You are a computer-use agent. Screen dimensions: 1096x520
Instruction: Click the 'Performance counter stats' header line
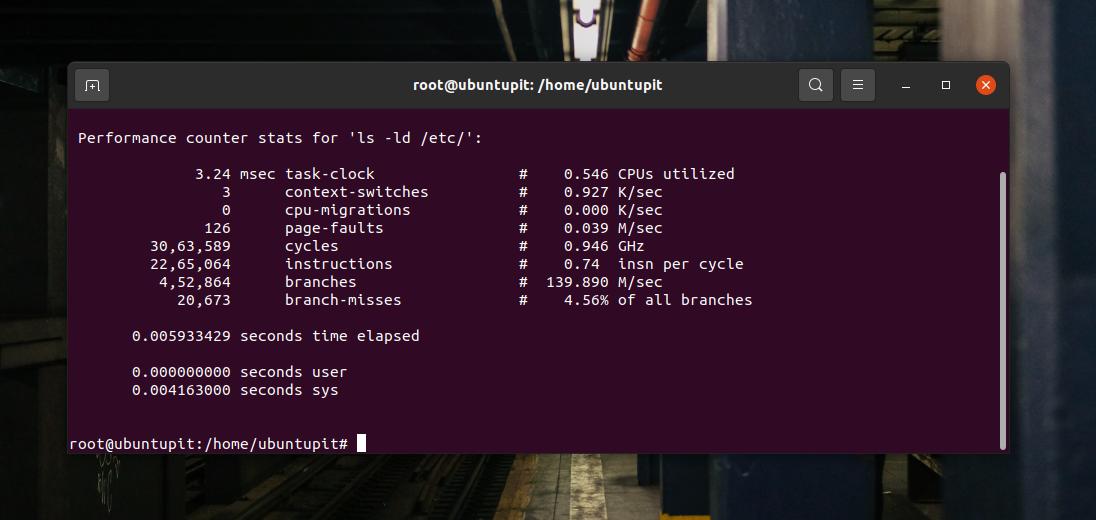pyautogui.click(x=280, y=138)
